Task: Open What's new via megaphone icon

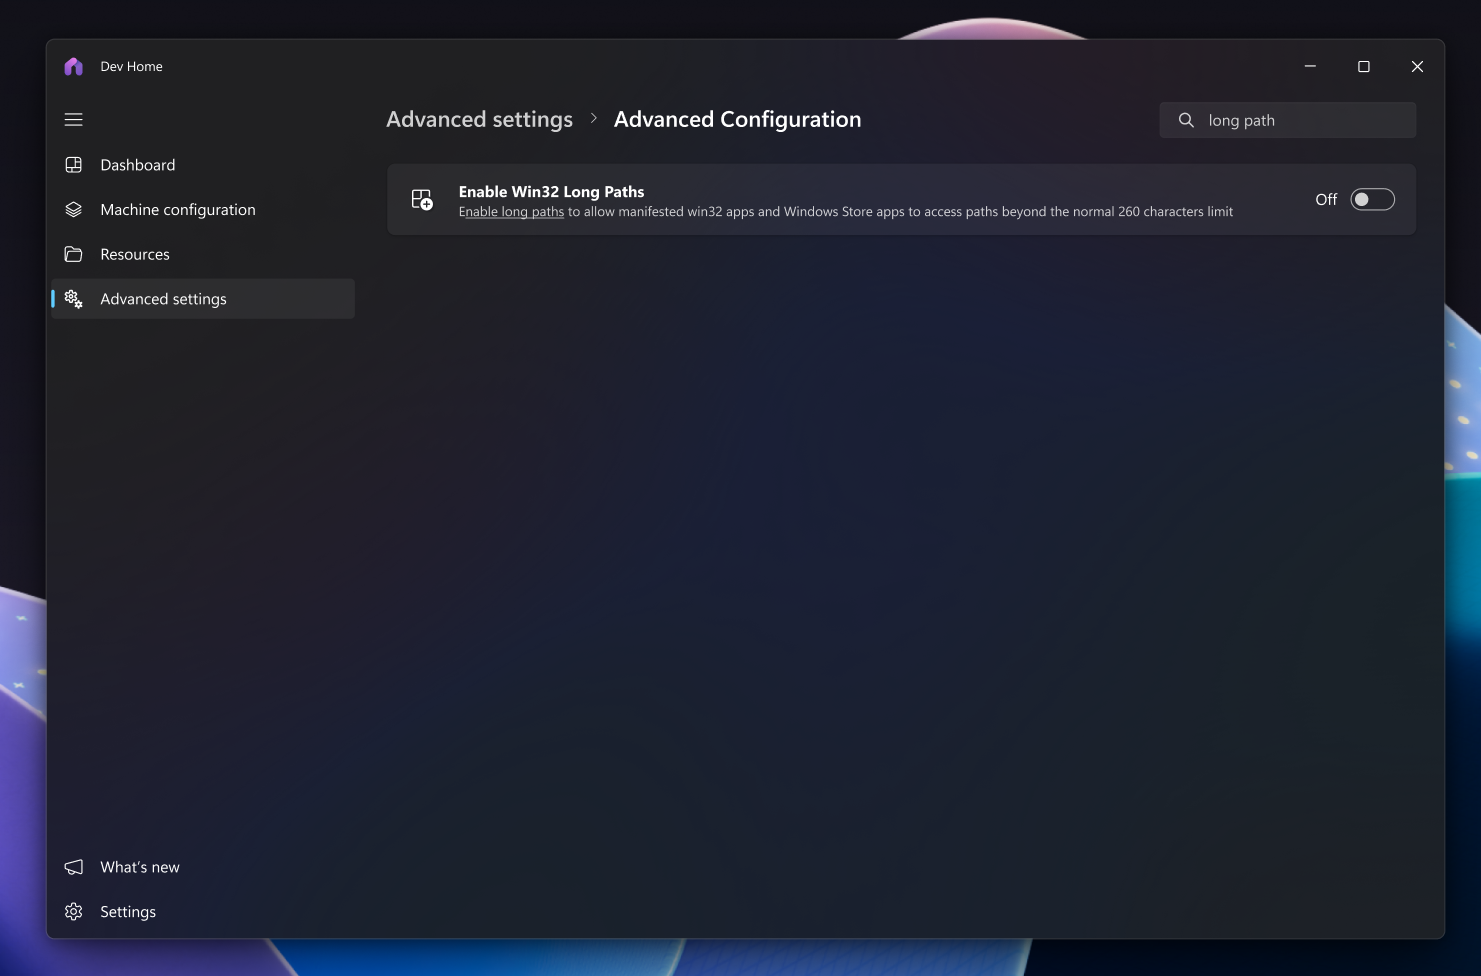Action: 73,867
